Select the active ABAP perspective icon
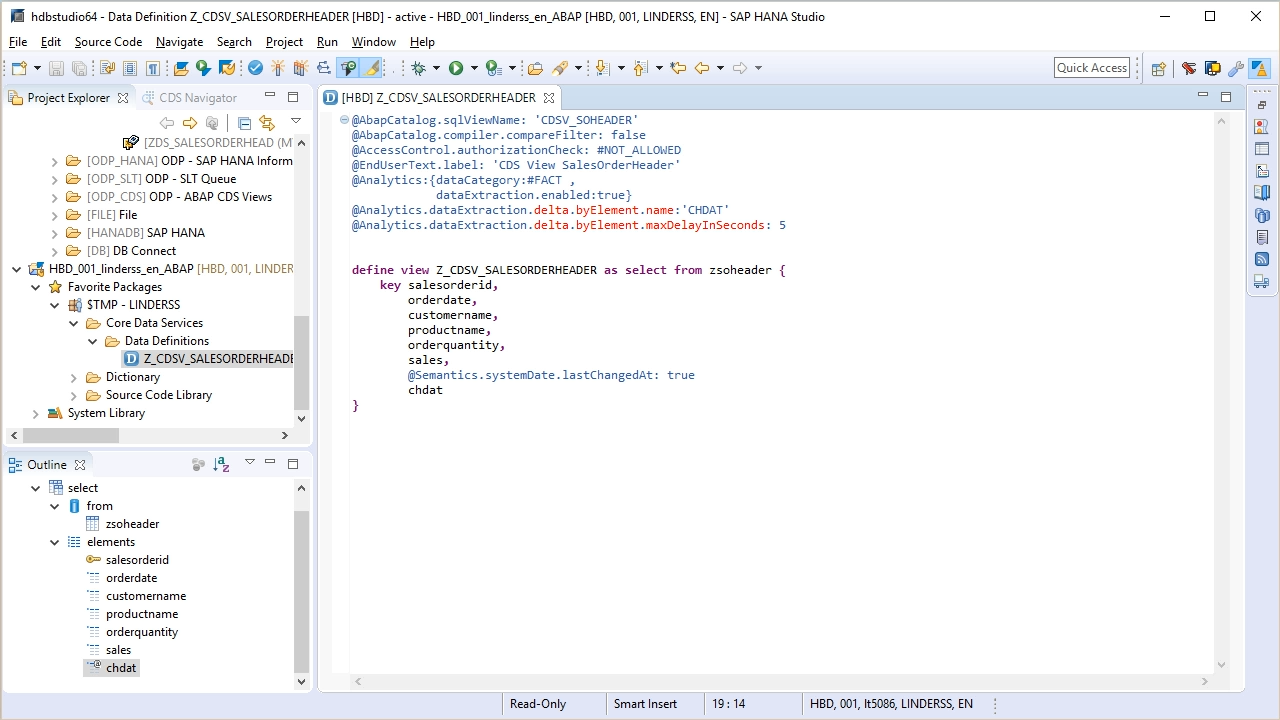1280x720 pixels. [1259, 68]
